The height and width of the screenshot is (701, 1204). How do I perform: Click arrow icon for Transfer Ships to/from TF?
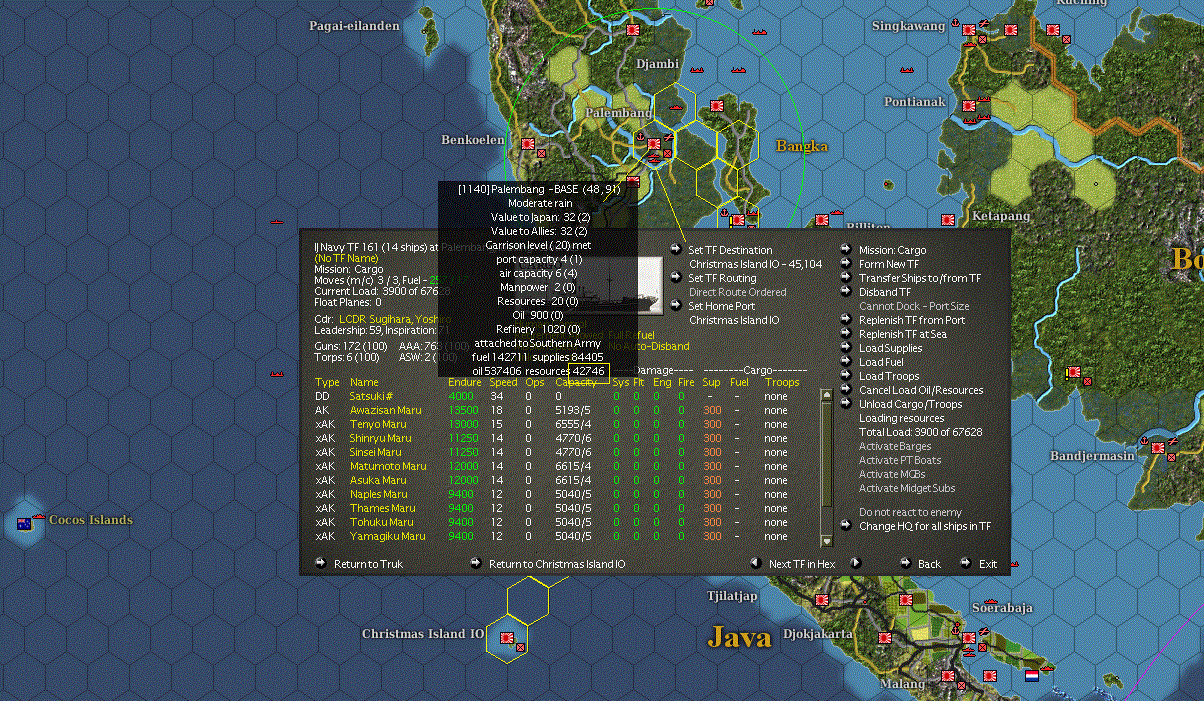coord(847,278)
